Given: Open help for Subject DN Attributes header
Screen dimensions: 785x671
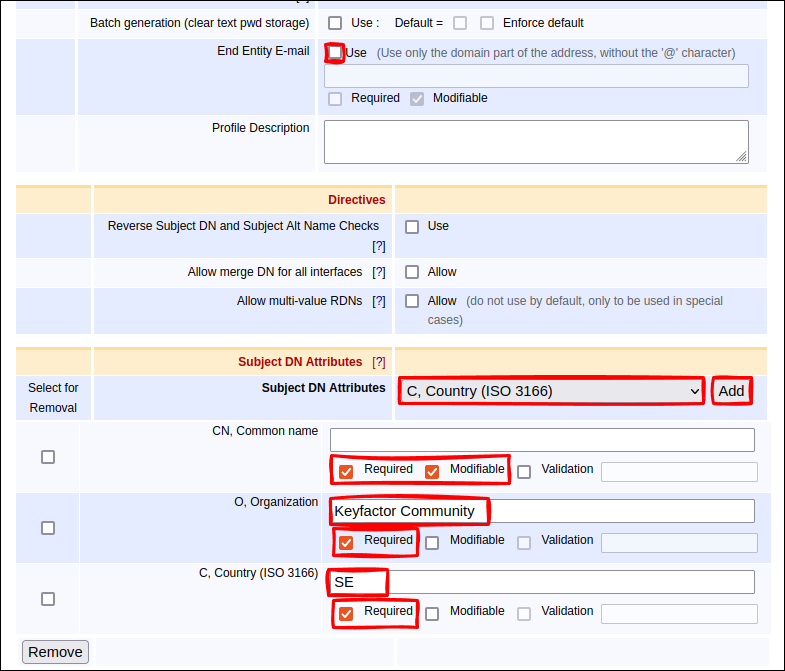Looking at the screenshot, I should point(379,362).
